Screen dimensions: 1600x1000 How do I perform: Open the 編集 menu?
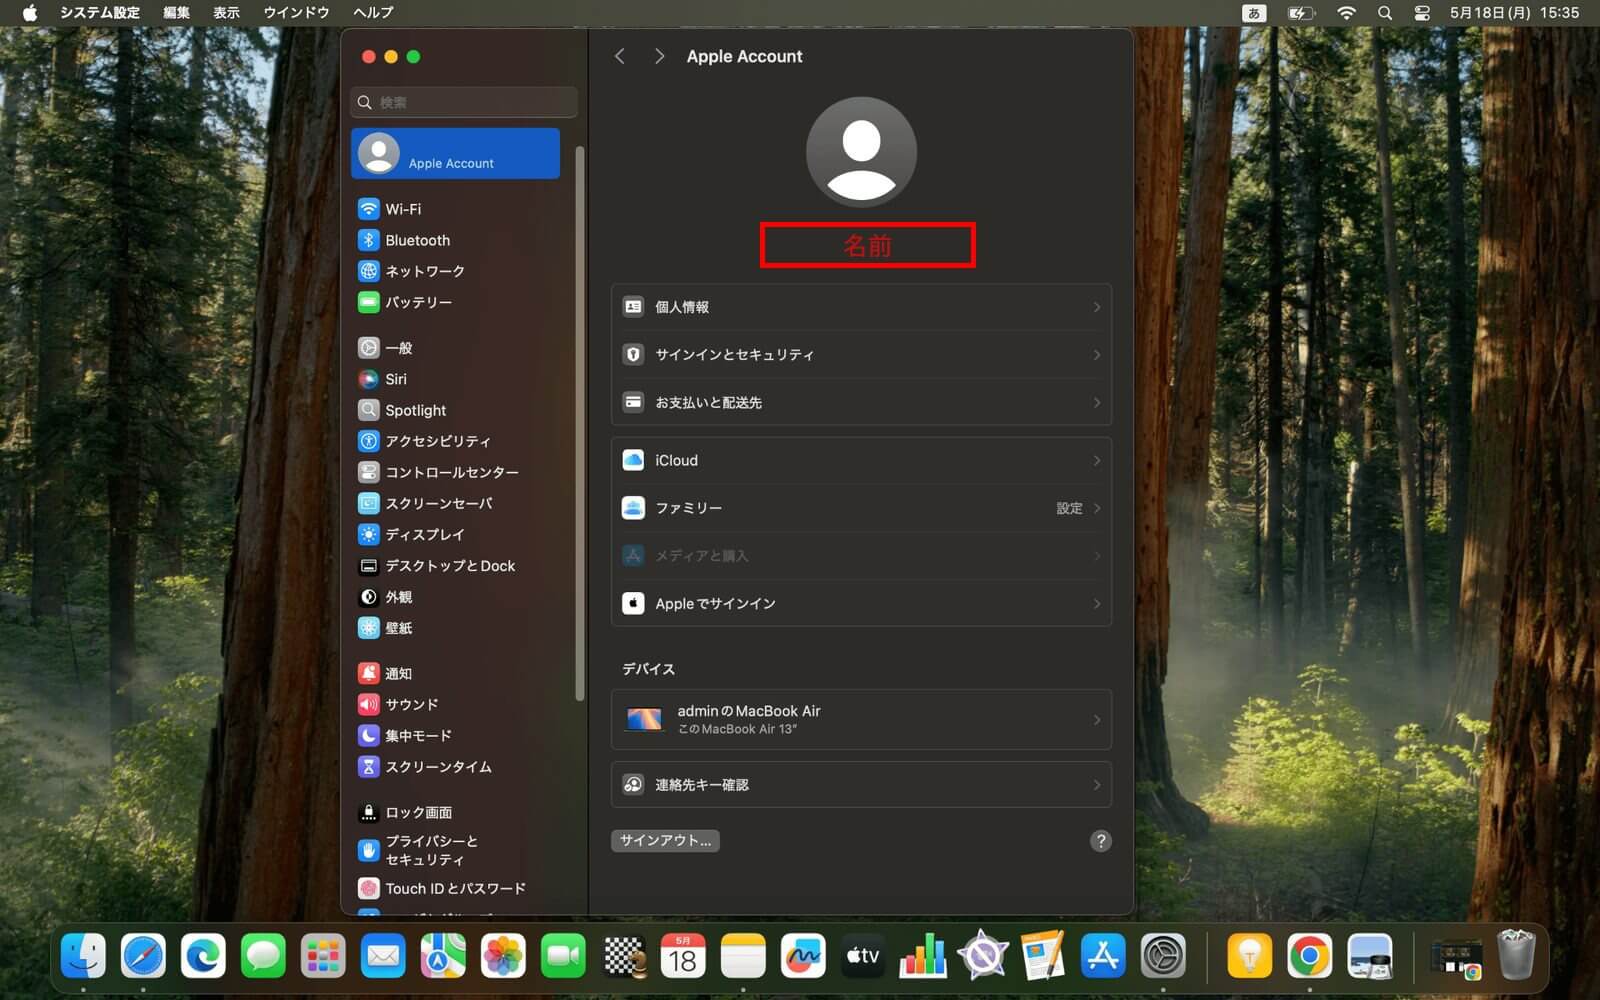(177, 13)
